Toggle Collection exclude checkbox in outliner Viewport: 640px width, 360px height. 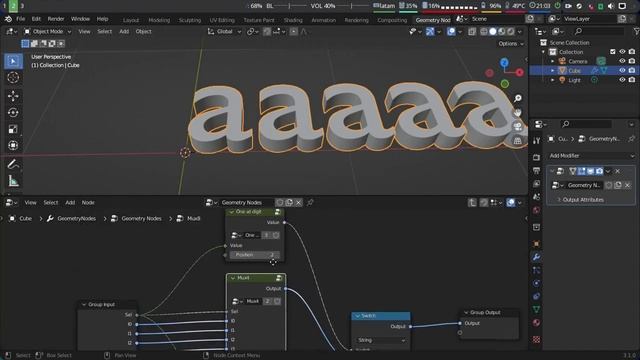(x=613, y=52)
